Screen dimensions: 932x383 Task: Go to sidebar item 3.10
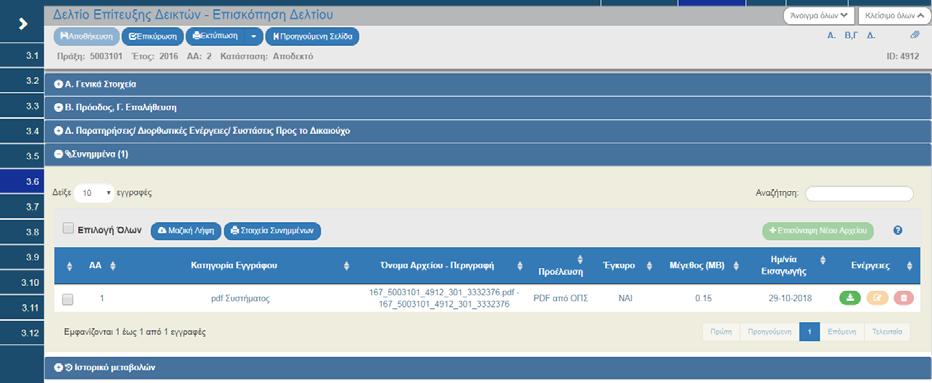(22, 282)
